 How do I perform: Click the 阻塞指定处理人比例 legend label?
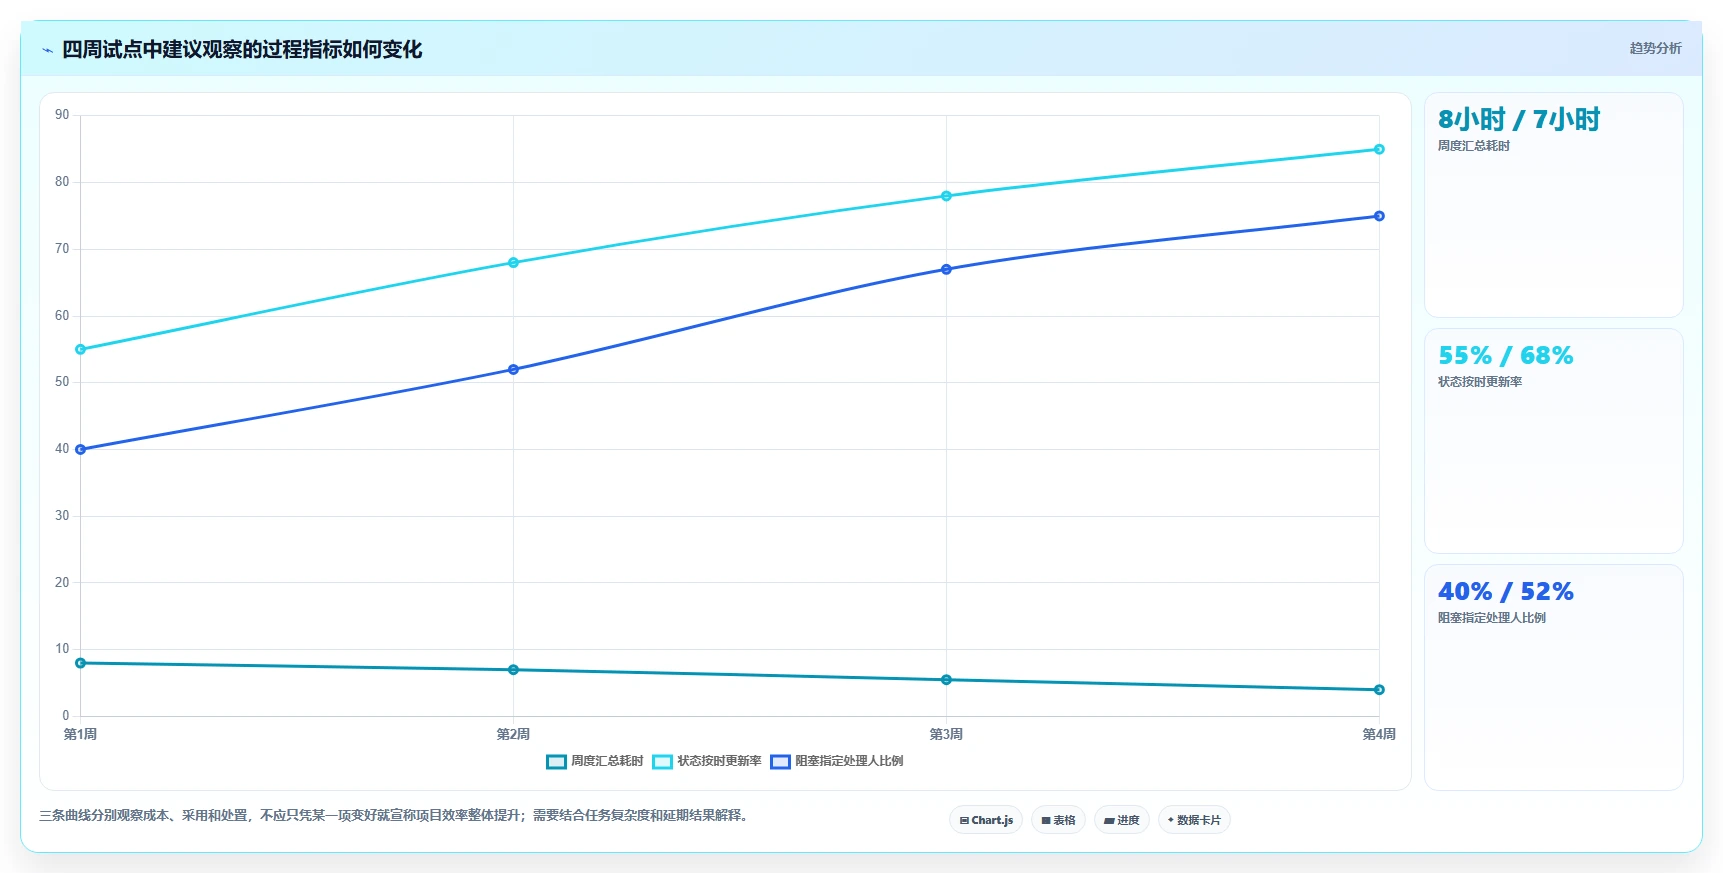coord(849,761)
